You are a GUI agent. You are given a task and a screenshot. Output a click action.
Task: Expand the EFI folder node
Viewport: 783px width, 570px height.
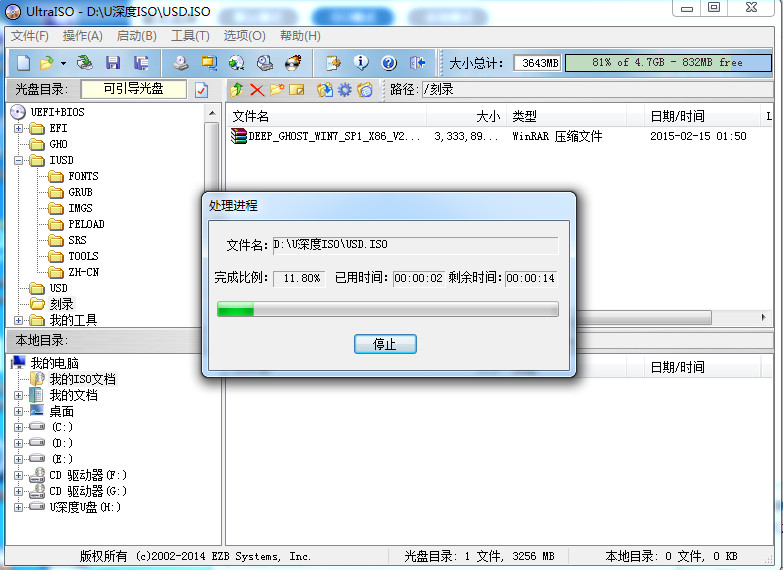(x=18, y=128)
